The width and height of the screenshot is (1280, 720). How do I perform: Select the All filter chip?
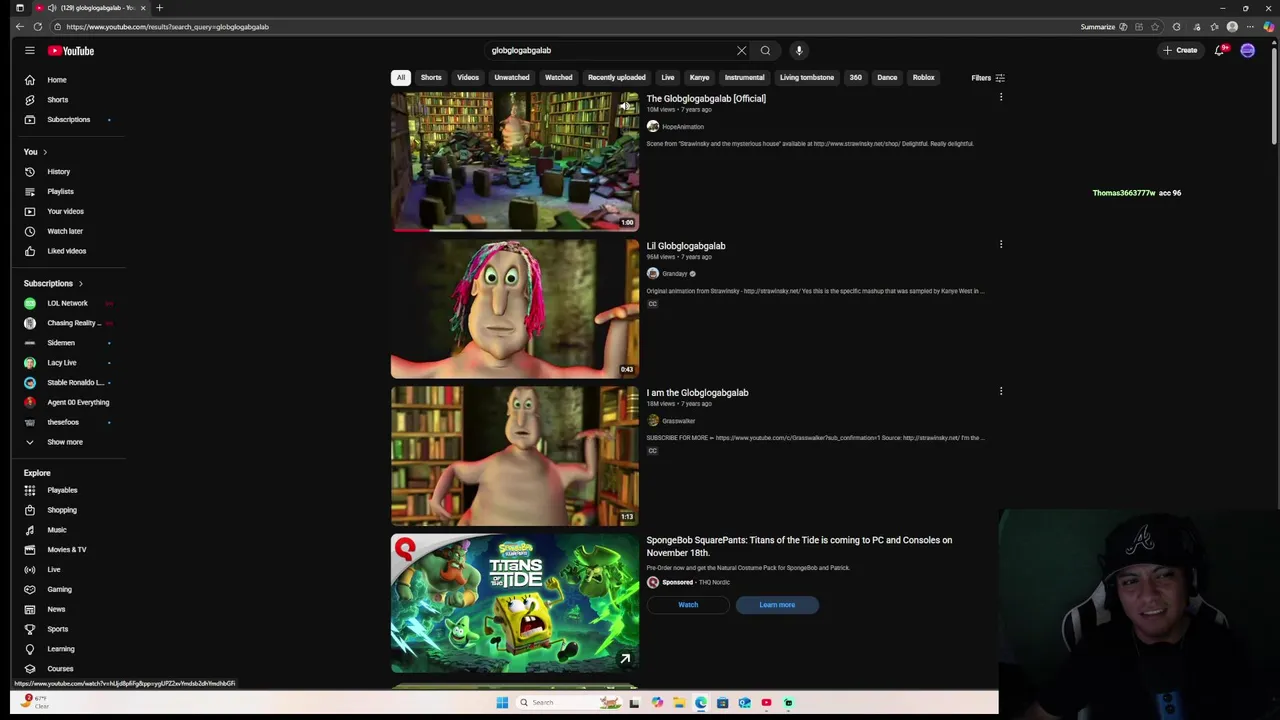point(401,77)
